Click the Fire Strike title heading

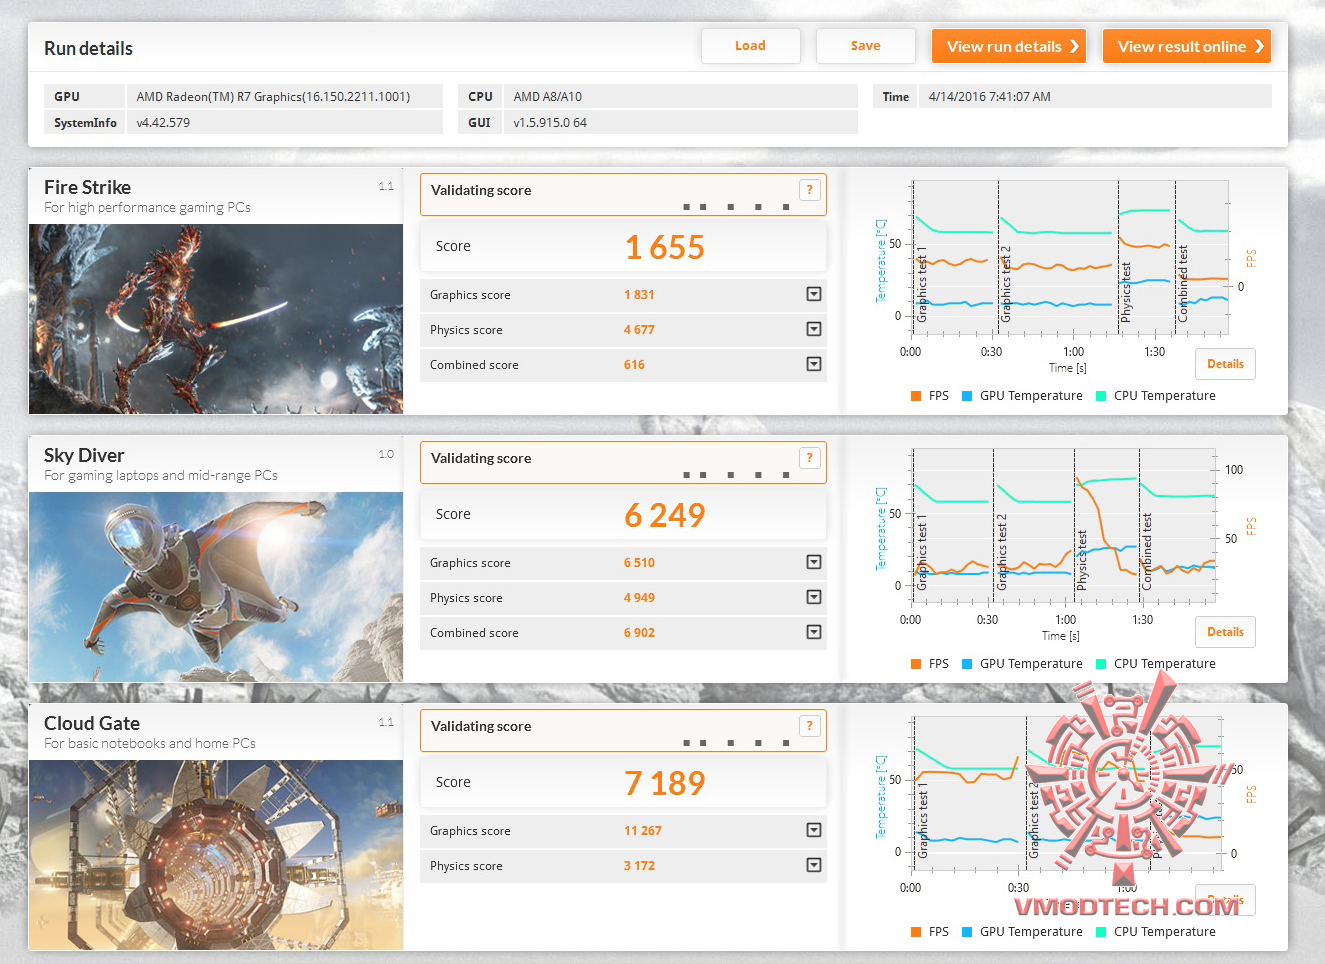coord(87,187)
